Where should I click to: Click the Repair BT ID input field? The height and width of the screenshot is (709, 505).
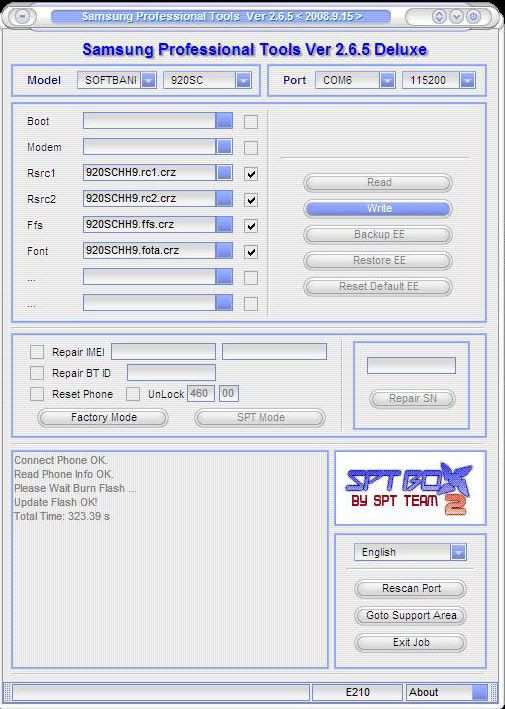pyautogui.click(x=171, y=373)
